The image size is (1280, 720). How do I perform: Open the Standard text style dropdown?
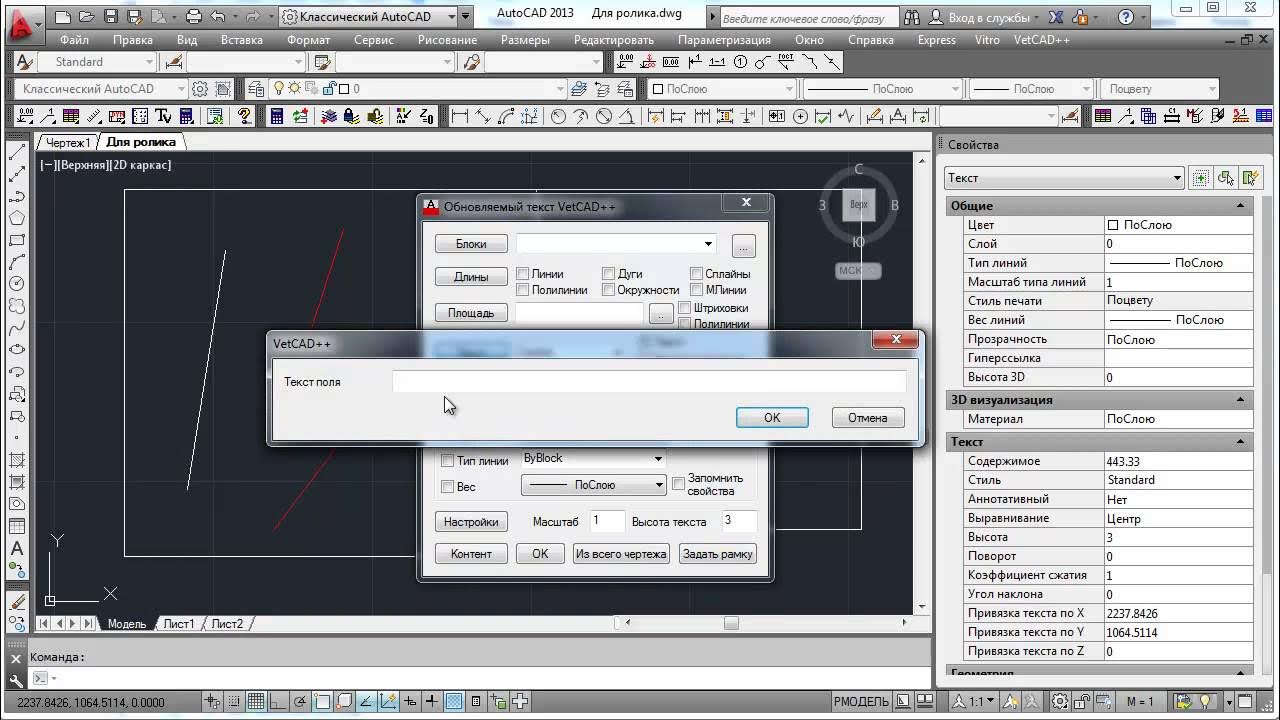pos(99,62)
